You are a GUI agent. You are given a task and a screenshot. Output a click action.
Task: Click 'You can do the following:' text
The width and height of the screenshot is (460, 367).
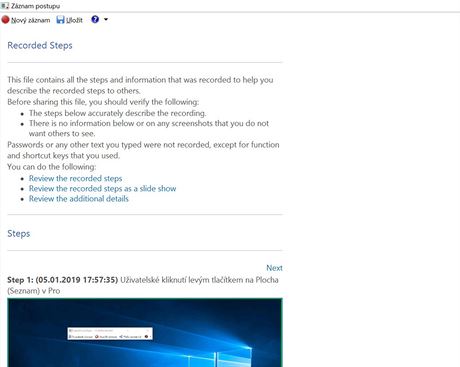(x=52, y=167)
